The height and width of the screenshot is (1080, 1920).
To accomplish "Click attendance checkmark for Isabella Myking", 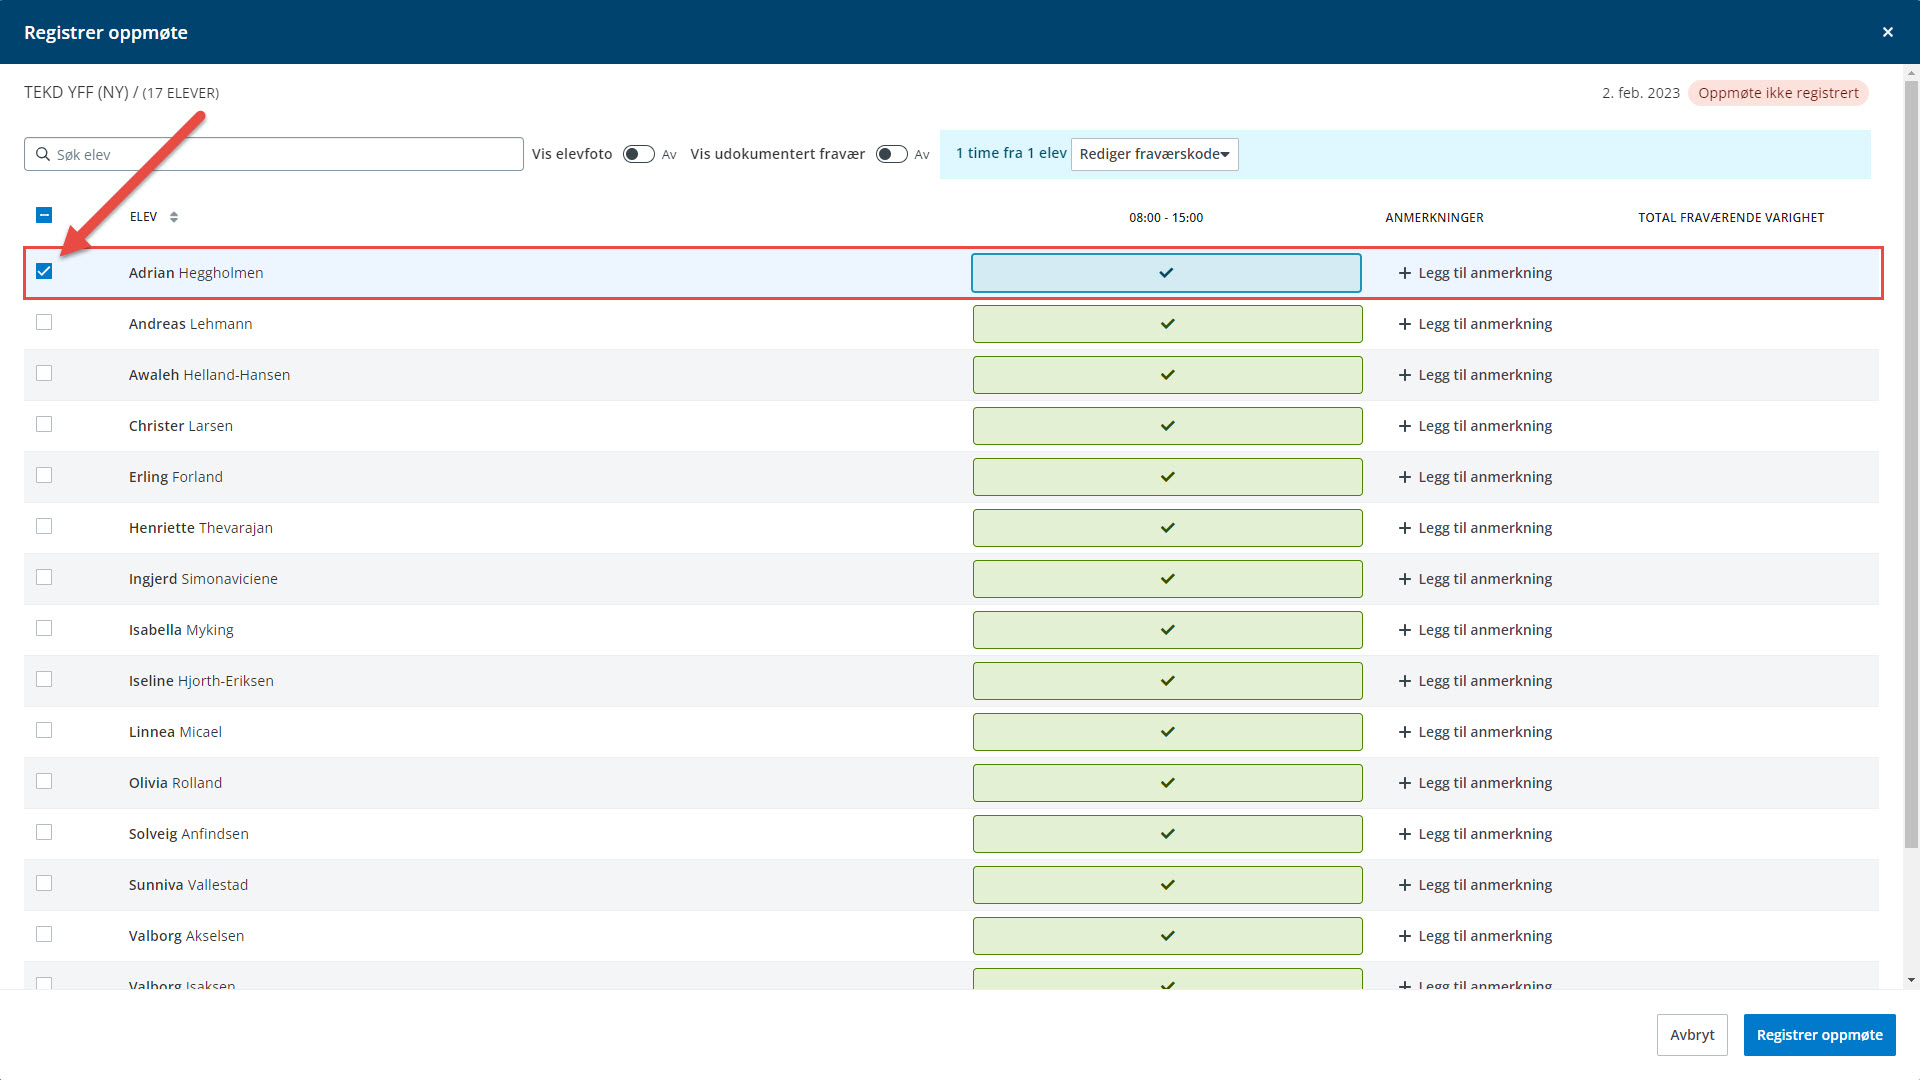I will [1167, 630].
